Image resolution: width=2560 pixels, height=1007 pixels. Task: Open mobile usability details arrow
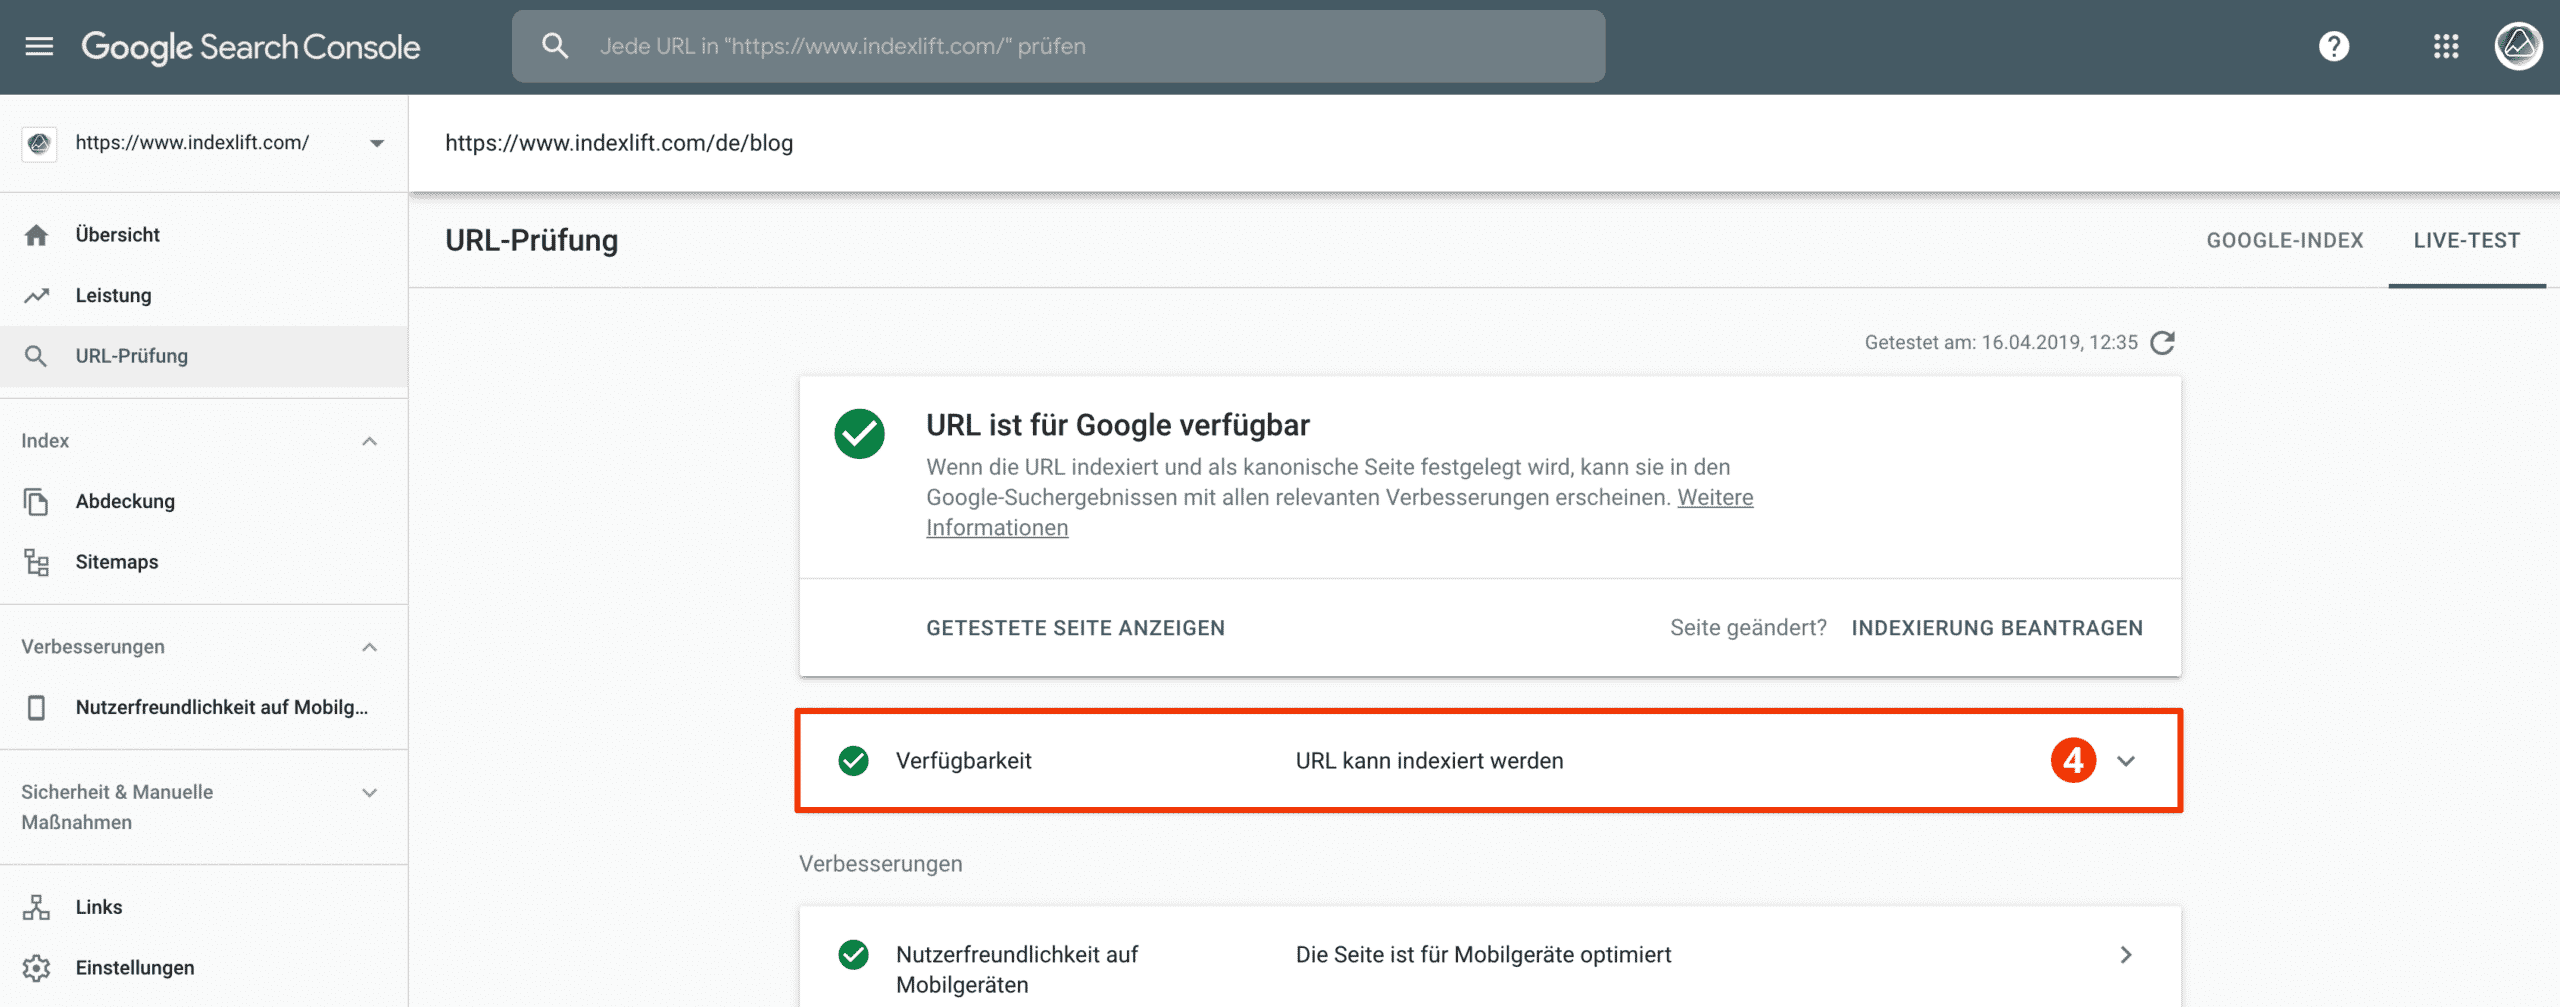(2127, 955)
